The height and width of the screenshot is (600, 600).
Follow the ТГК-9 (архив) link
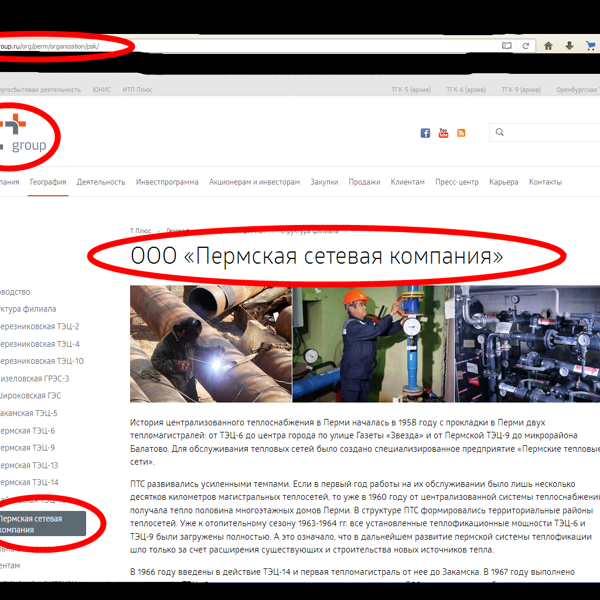(521, 90)
